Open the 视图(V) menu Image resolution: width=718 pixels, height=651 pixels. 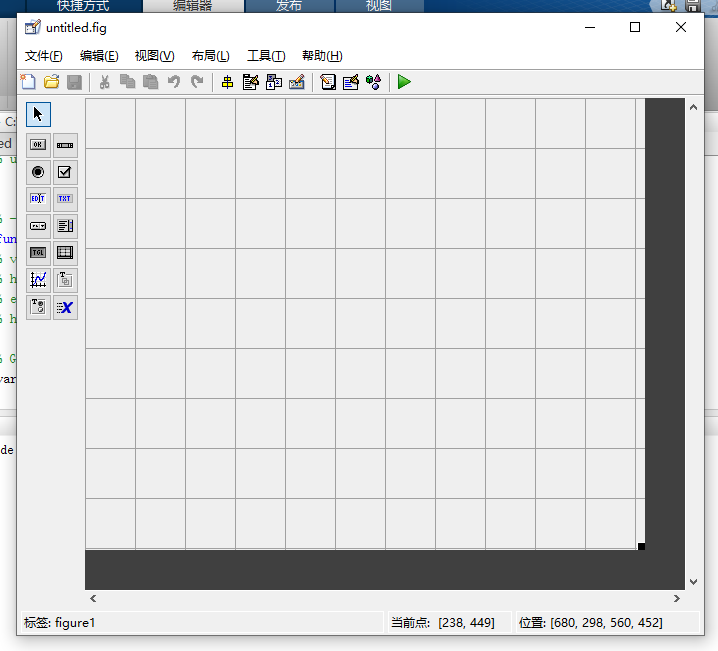tap(154, 56)
